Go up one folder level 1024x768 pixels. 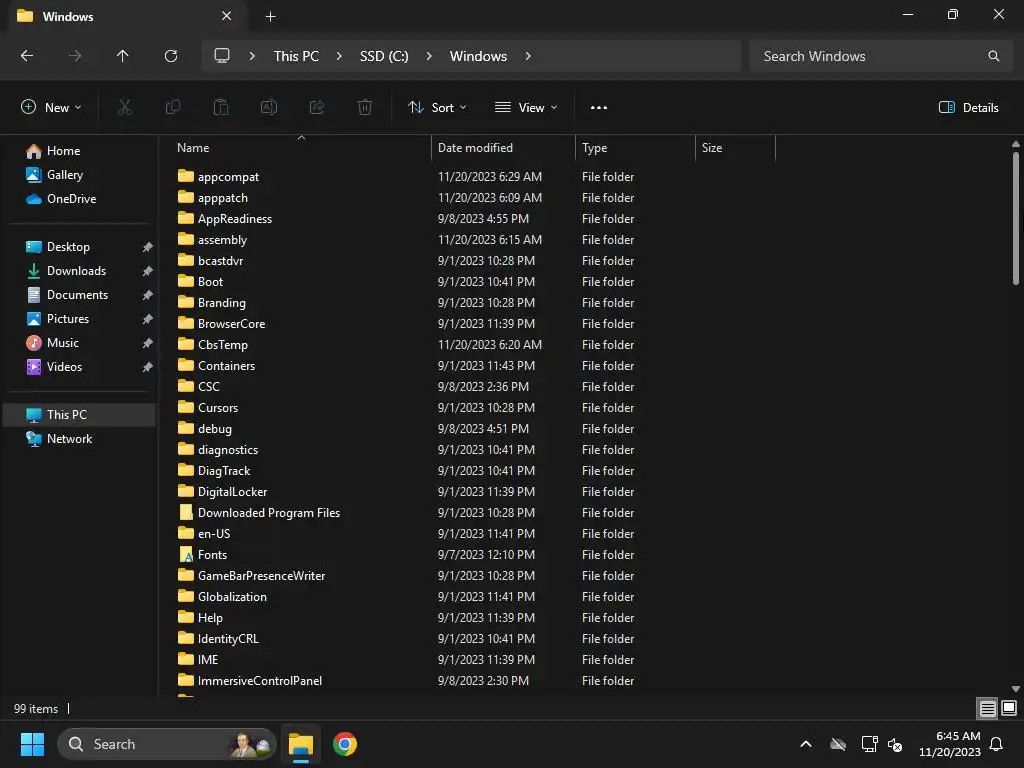coord(122,56)
